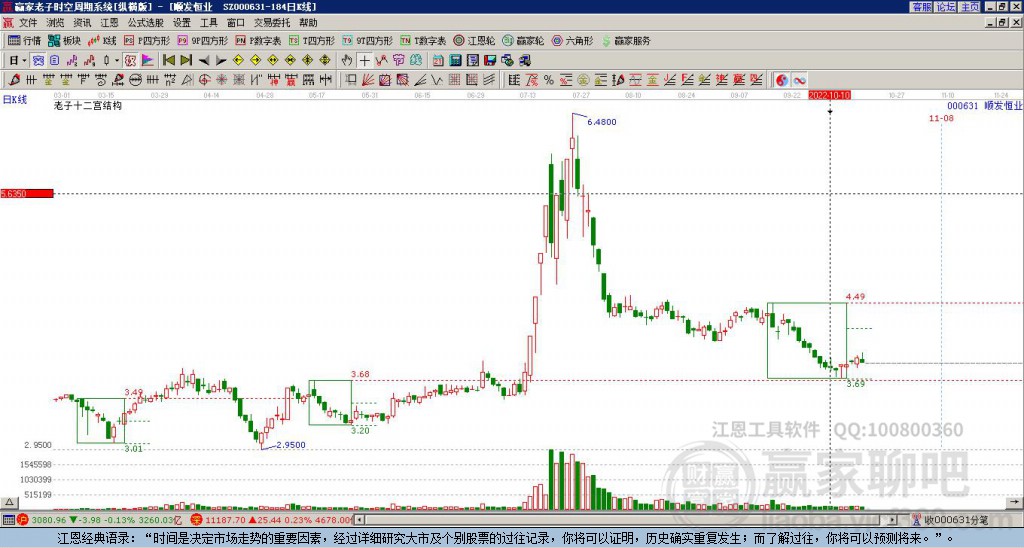This screenshot has width=1024, height=548.
Task: Click the 6.4800 peak price label
Action: click(601, 122)
